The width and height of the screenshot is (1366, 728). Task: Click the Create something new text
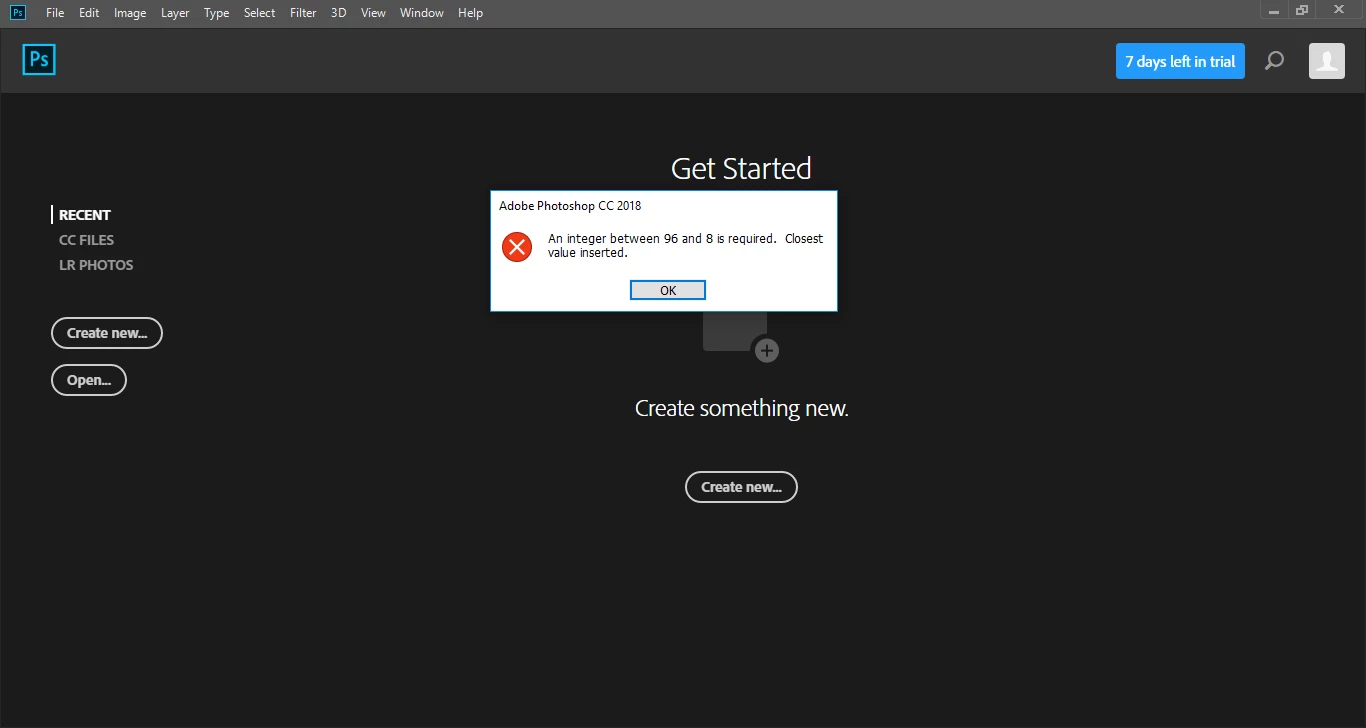tap(742, 408)
